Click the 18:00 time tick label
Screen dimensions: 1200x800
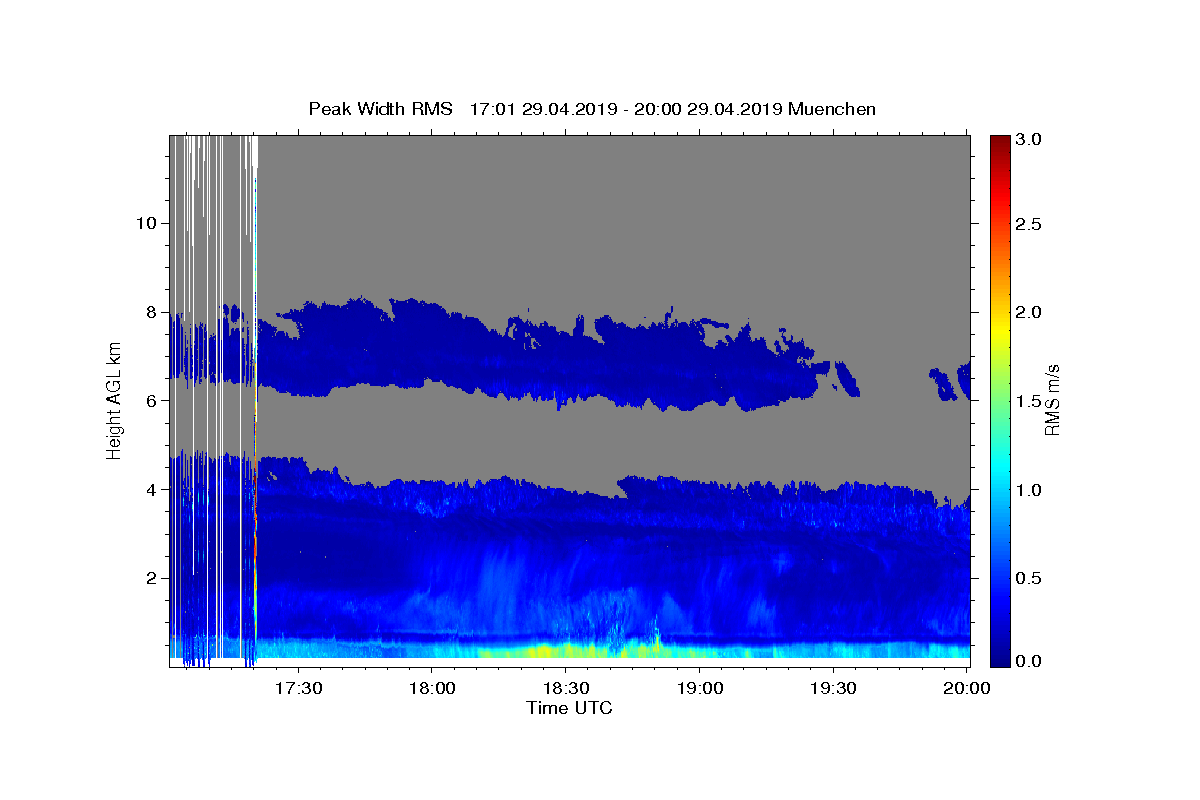tap(432, 689)
